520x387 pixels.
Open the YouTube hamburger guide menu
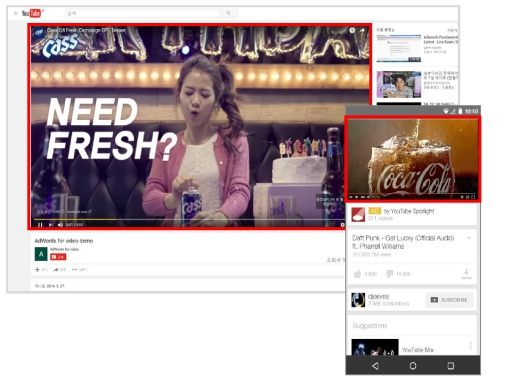click(x=15, y=13)
